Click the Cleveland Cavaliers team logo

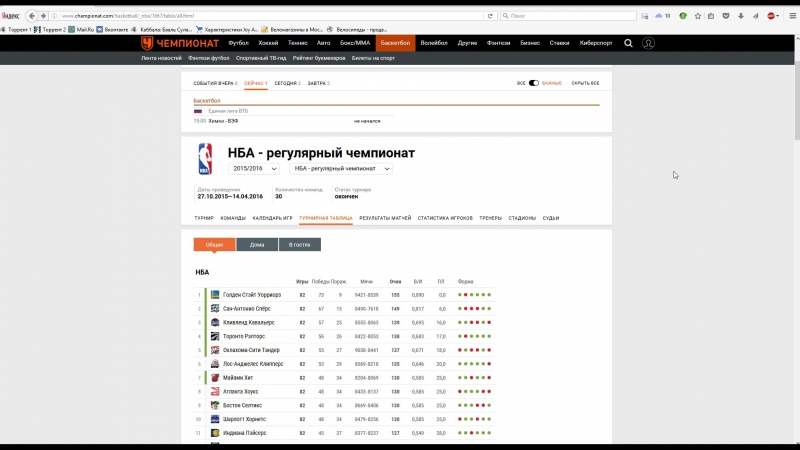pyautogui.click(x=215, y=322)
